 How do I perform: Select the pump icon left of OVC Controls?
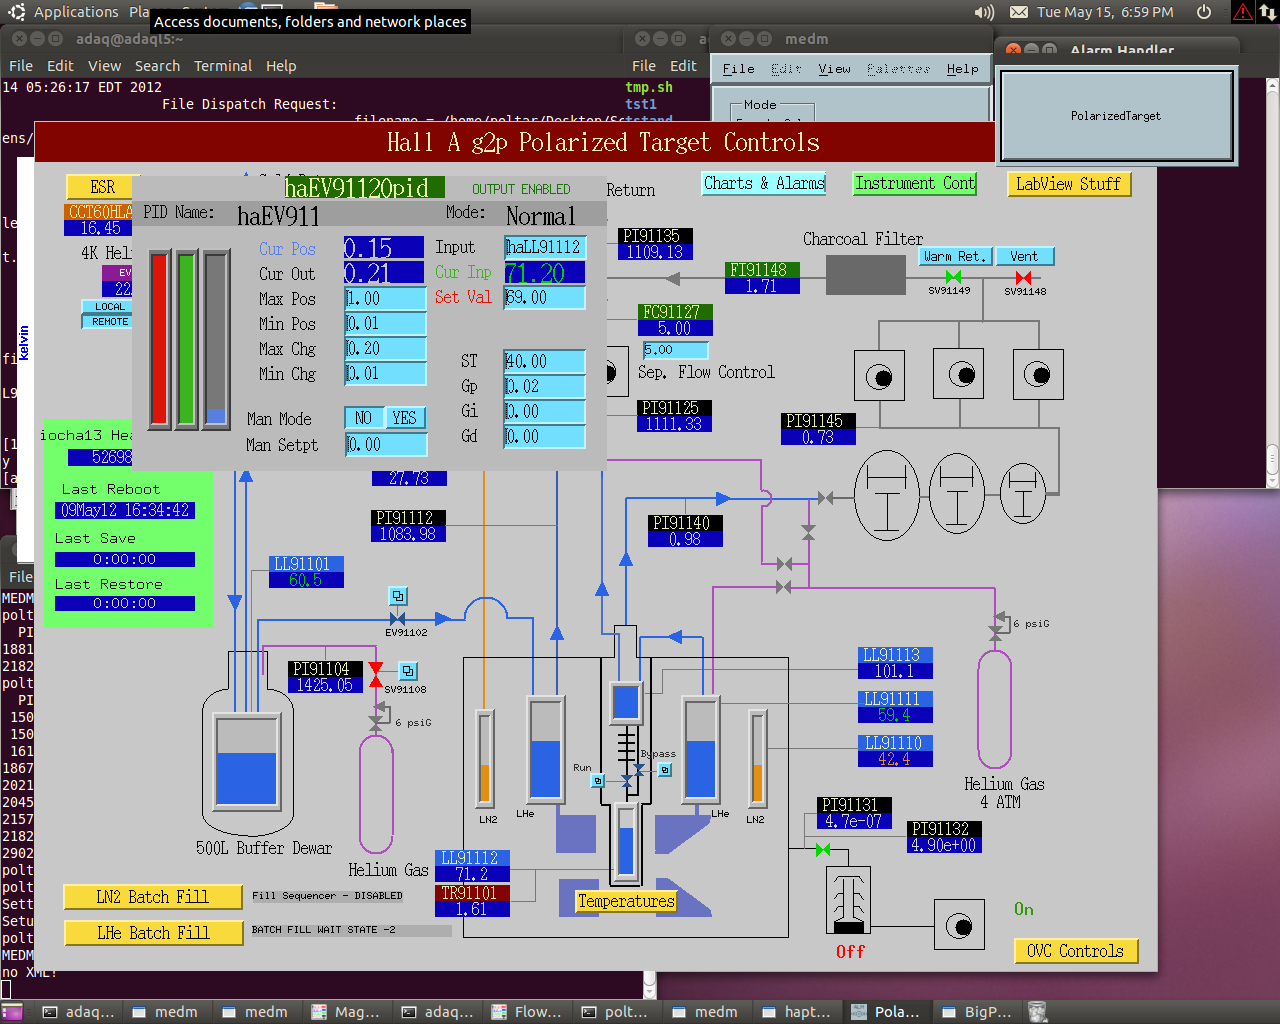[959, 925]
